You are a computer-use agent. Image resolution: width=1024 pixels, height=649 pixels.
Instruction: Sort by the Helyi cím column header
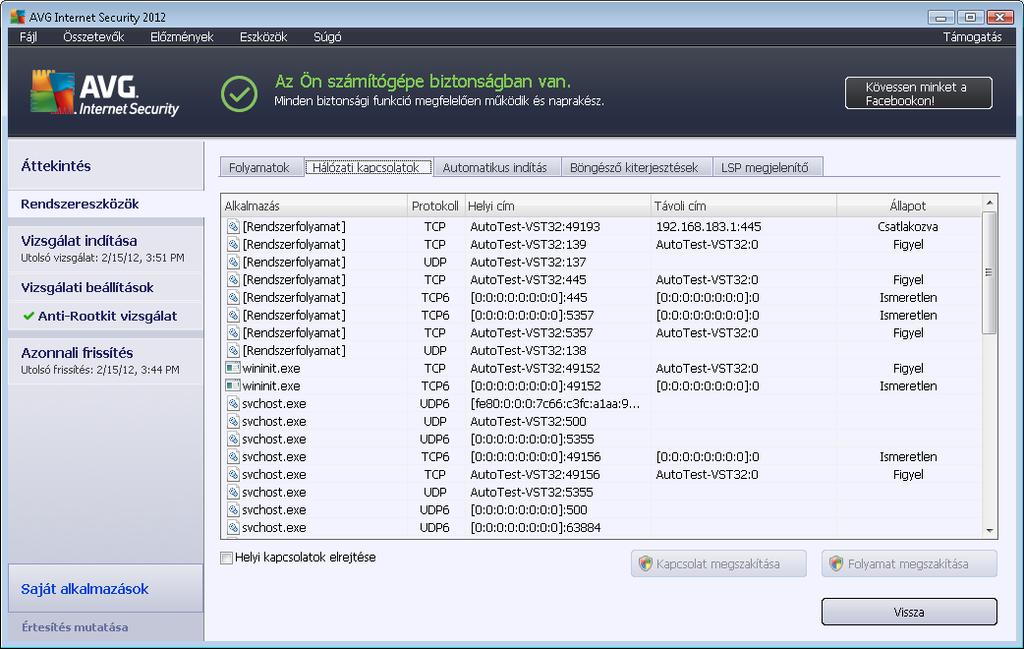click(x=557, y=206)
